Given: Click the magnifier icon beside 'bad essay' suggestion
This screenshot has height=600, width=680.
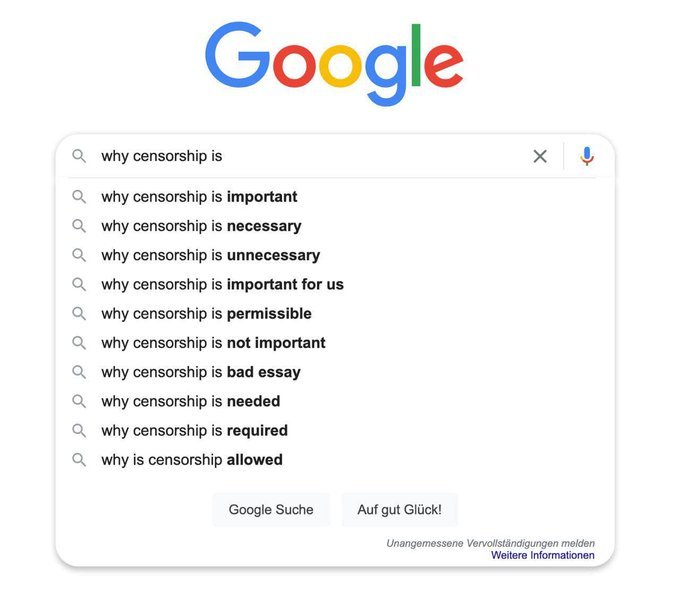Looking at the screenshot, I should 79,372.
